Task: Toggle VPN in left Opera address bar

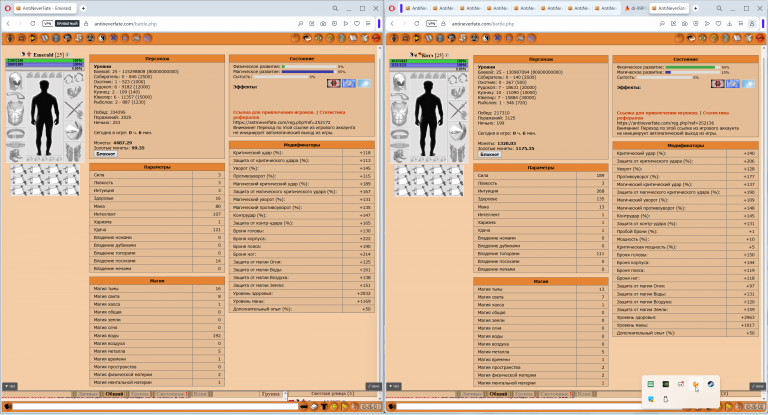Action: tap(48, 24)
